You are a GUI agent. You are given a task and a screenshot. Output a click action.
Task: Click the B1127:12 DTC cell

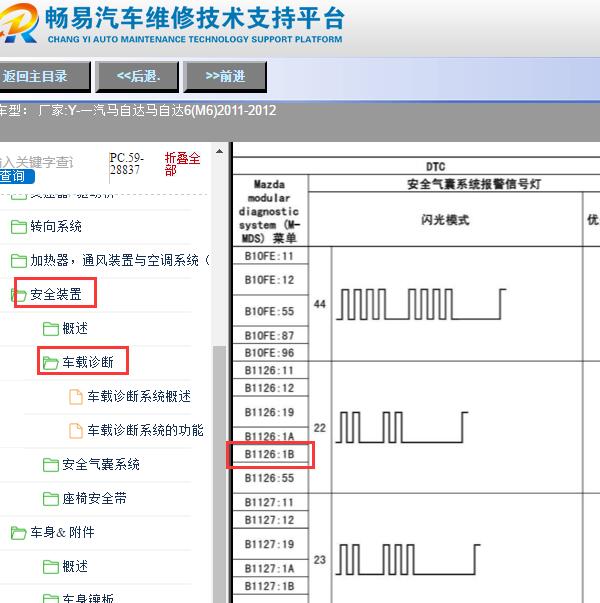click(270, 520)
